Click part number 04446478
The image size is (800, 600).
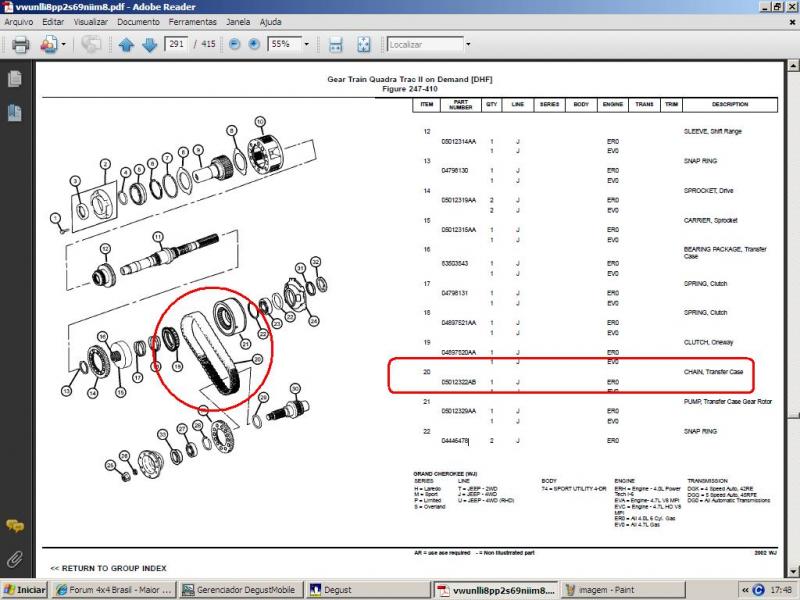click(x=455, y=440)
